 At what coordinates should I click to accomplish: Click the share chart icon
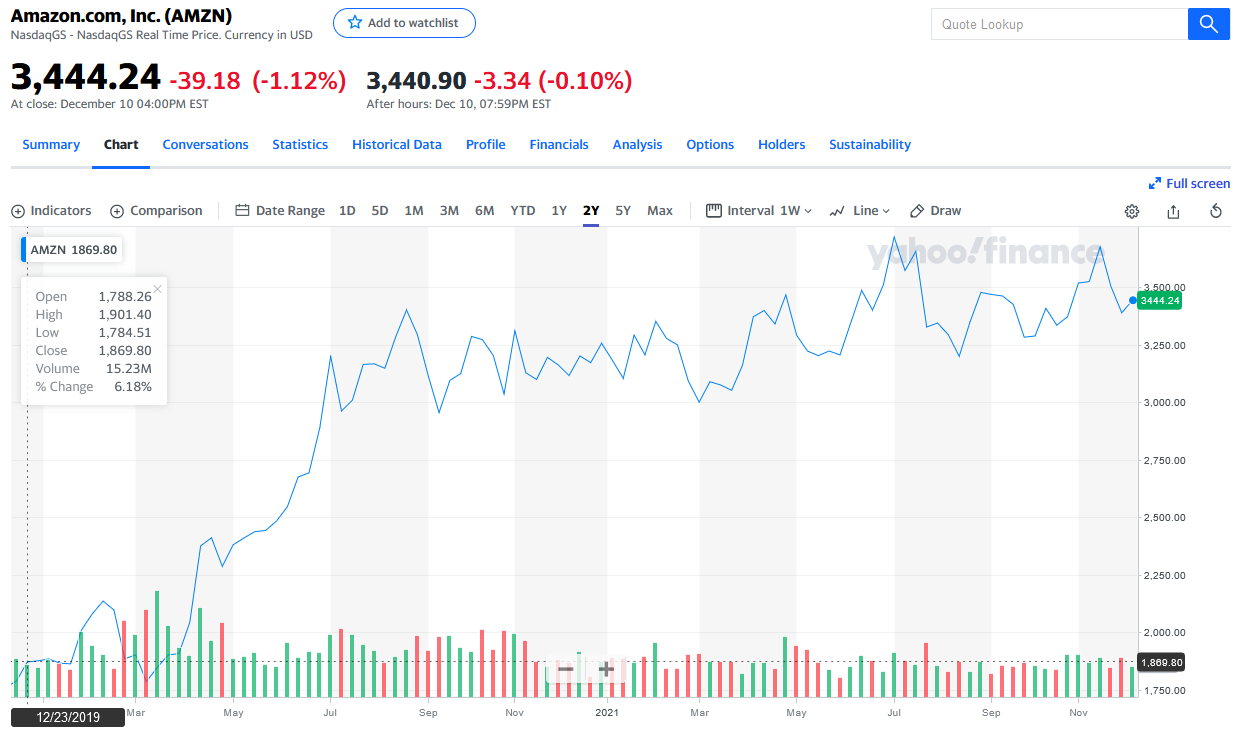1174,211
